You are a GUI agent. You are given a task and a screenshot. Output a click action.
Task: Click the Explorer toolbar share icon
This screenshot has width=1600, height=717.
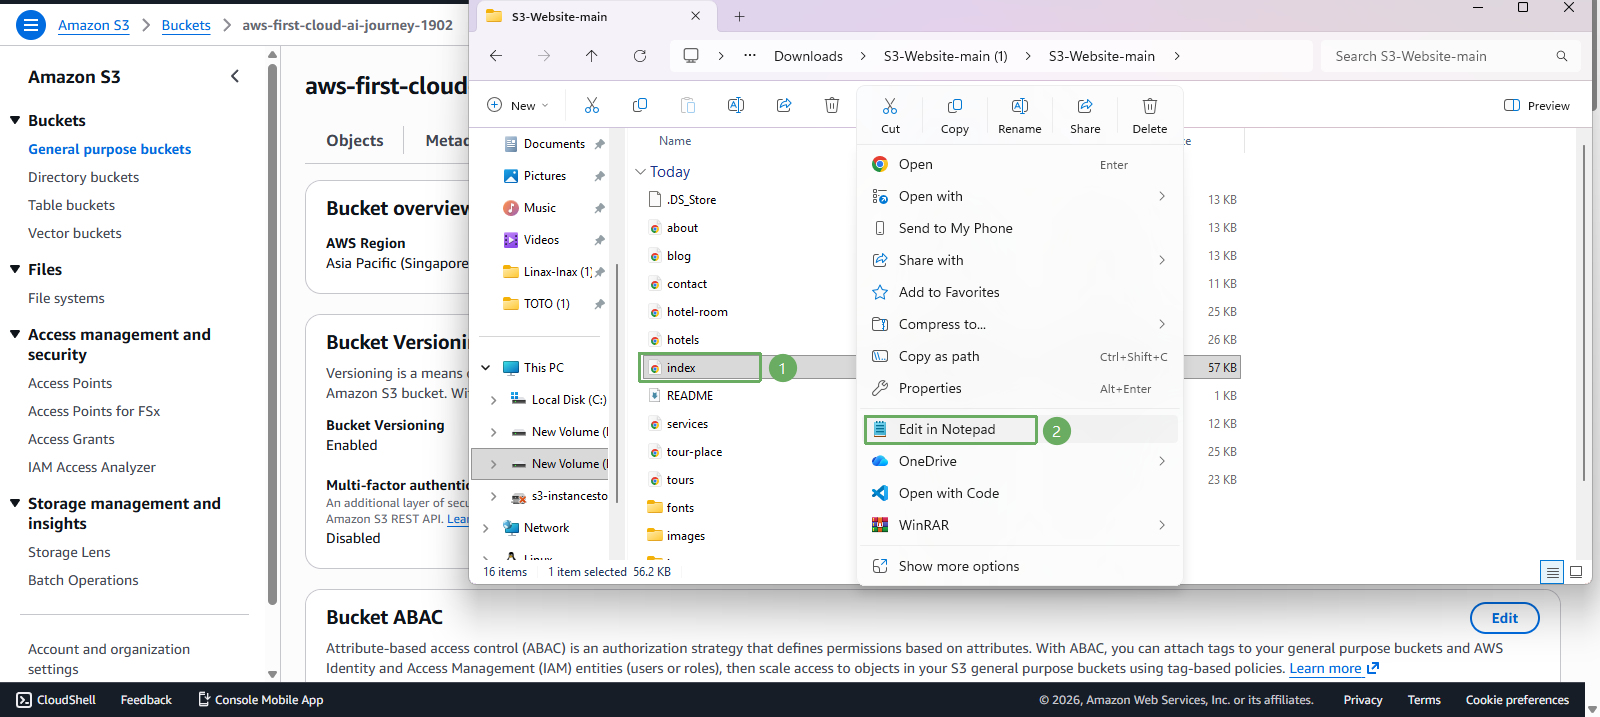(784, 105)
